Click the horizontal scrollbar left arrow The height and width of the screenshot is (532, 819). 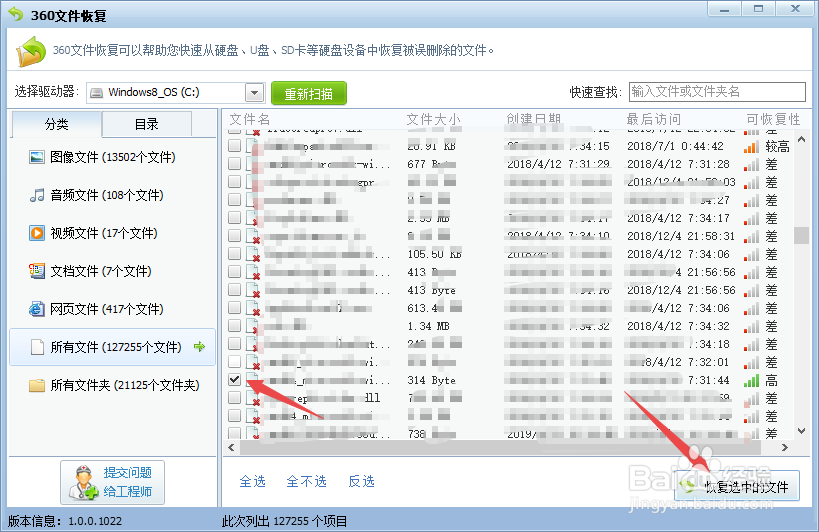[x=231, y=447]
